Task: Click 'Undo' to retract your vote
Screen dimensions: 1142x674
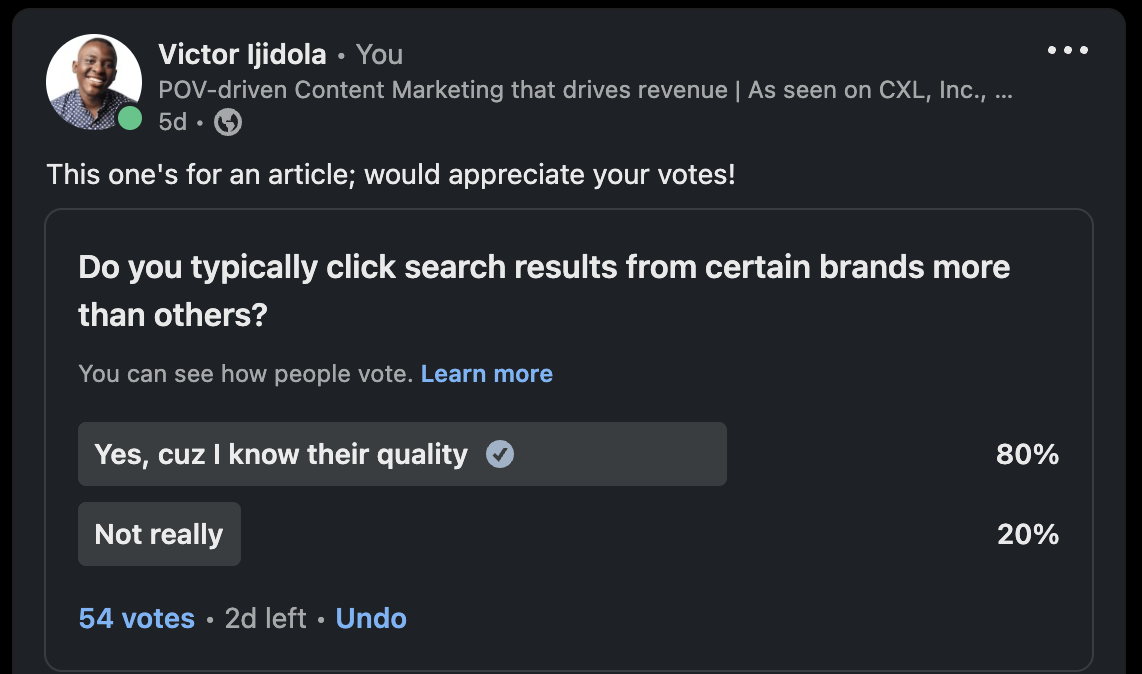Action: tap(371, 618)
